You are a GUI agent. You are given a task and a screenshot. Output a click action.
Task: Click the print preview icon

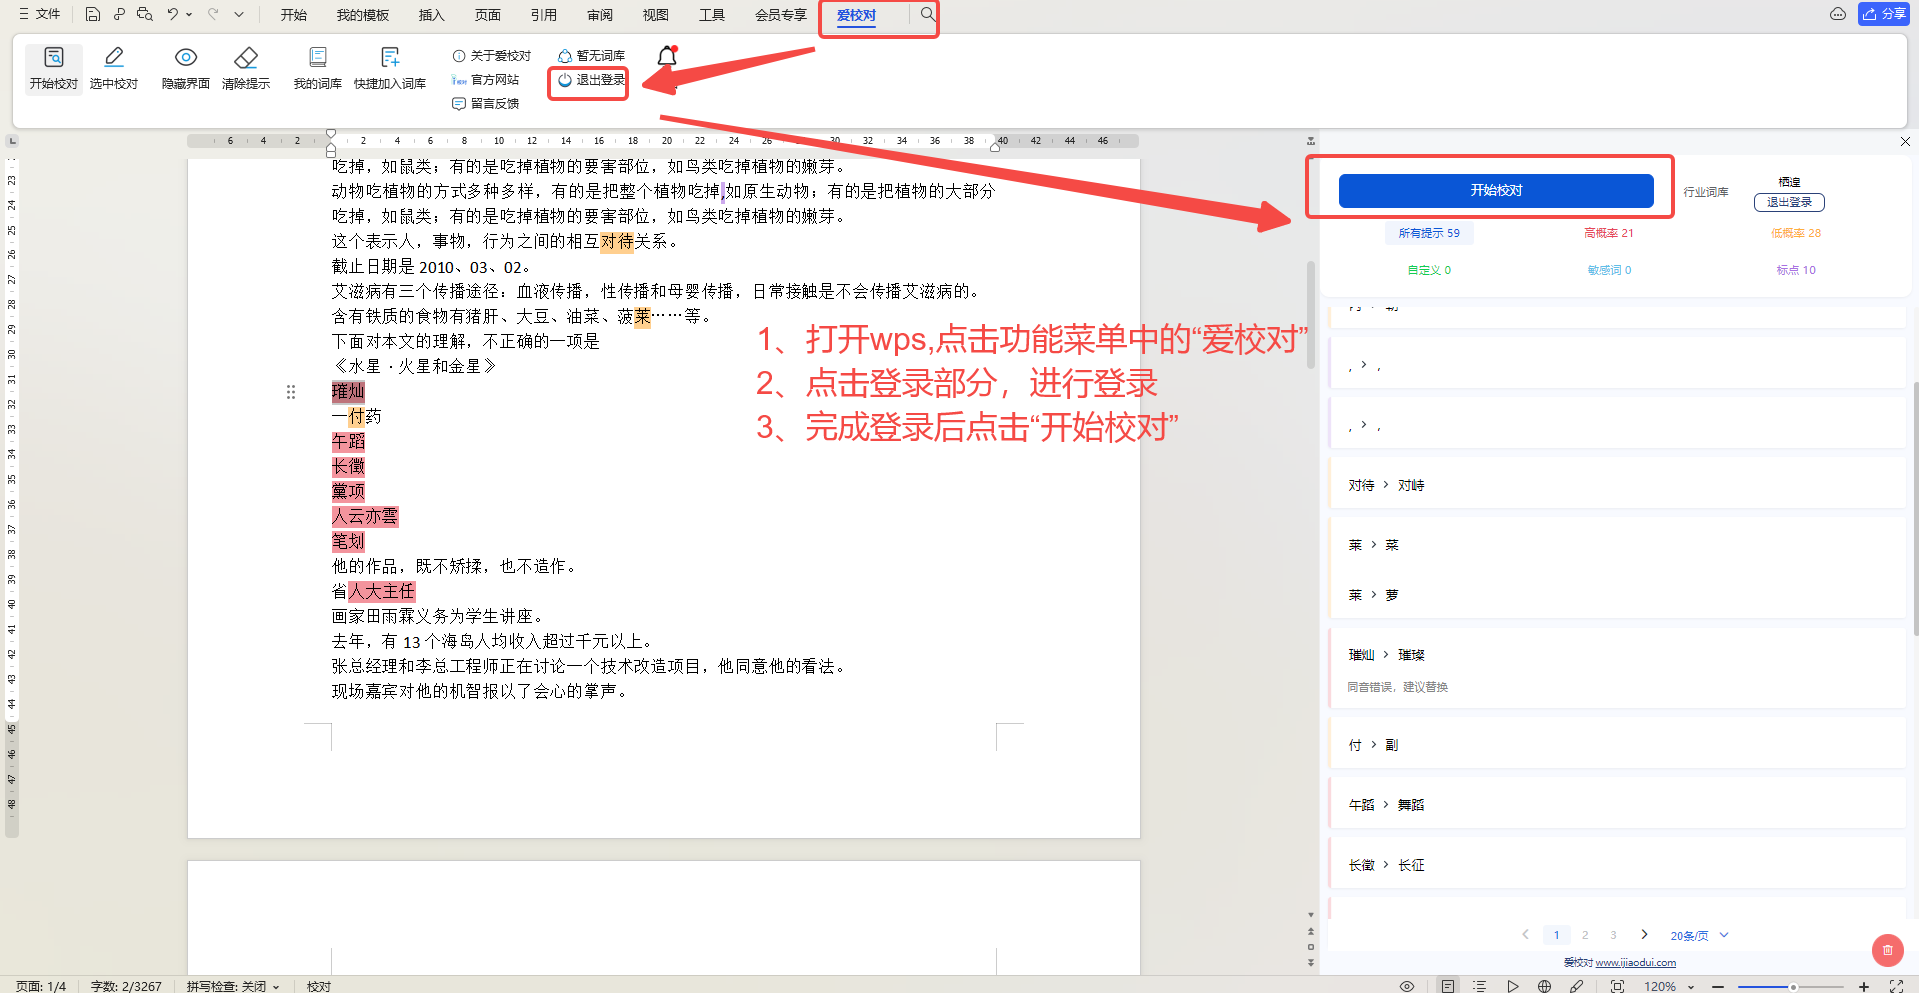[145, 14]
